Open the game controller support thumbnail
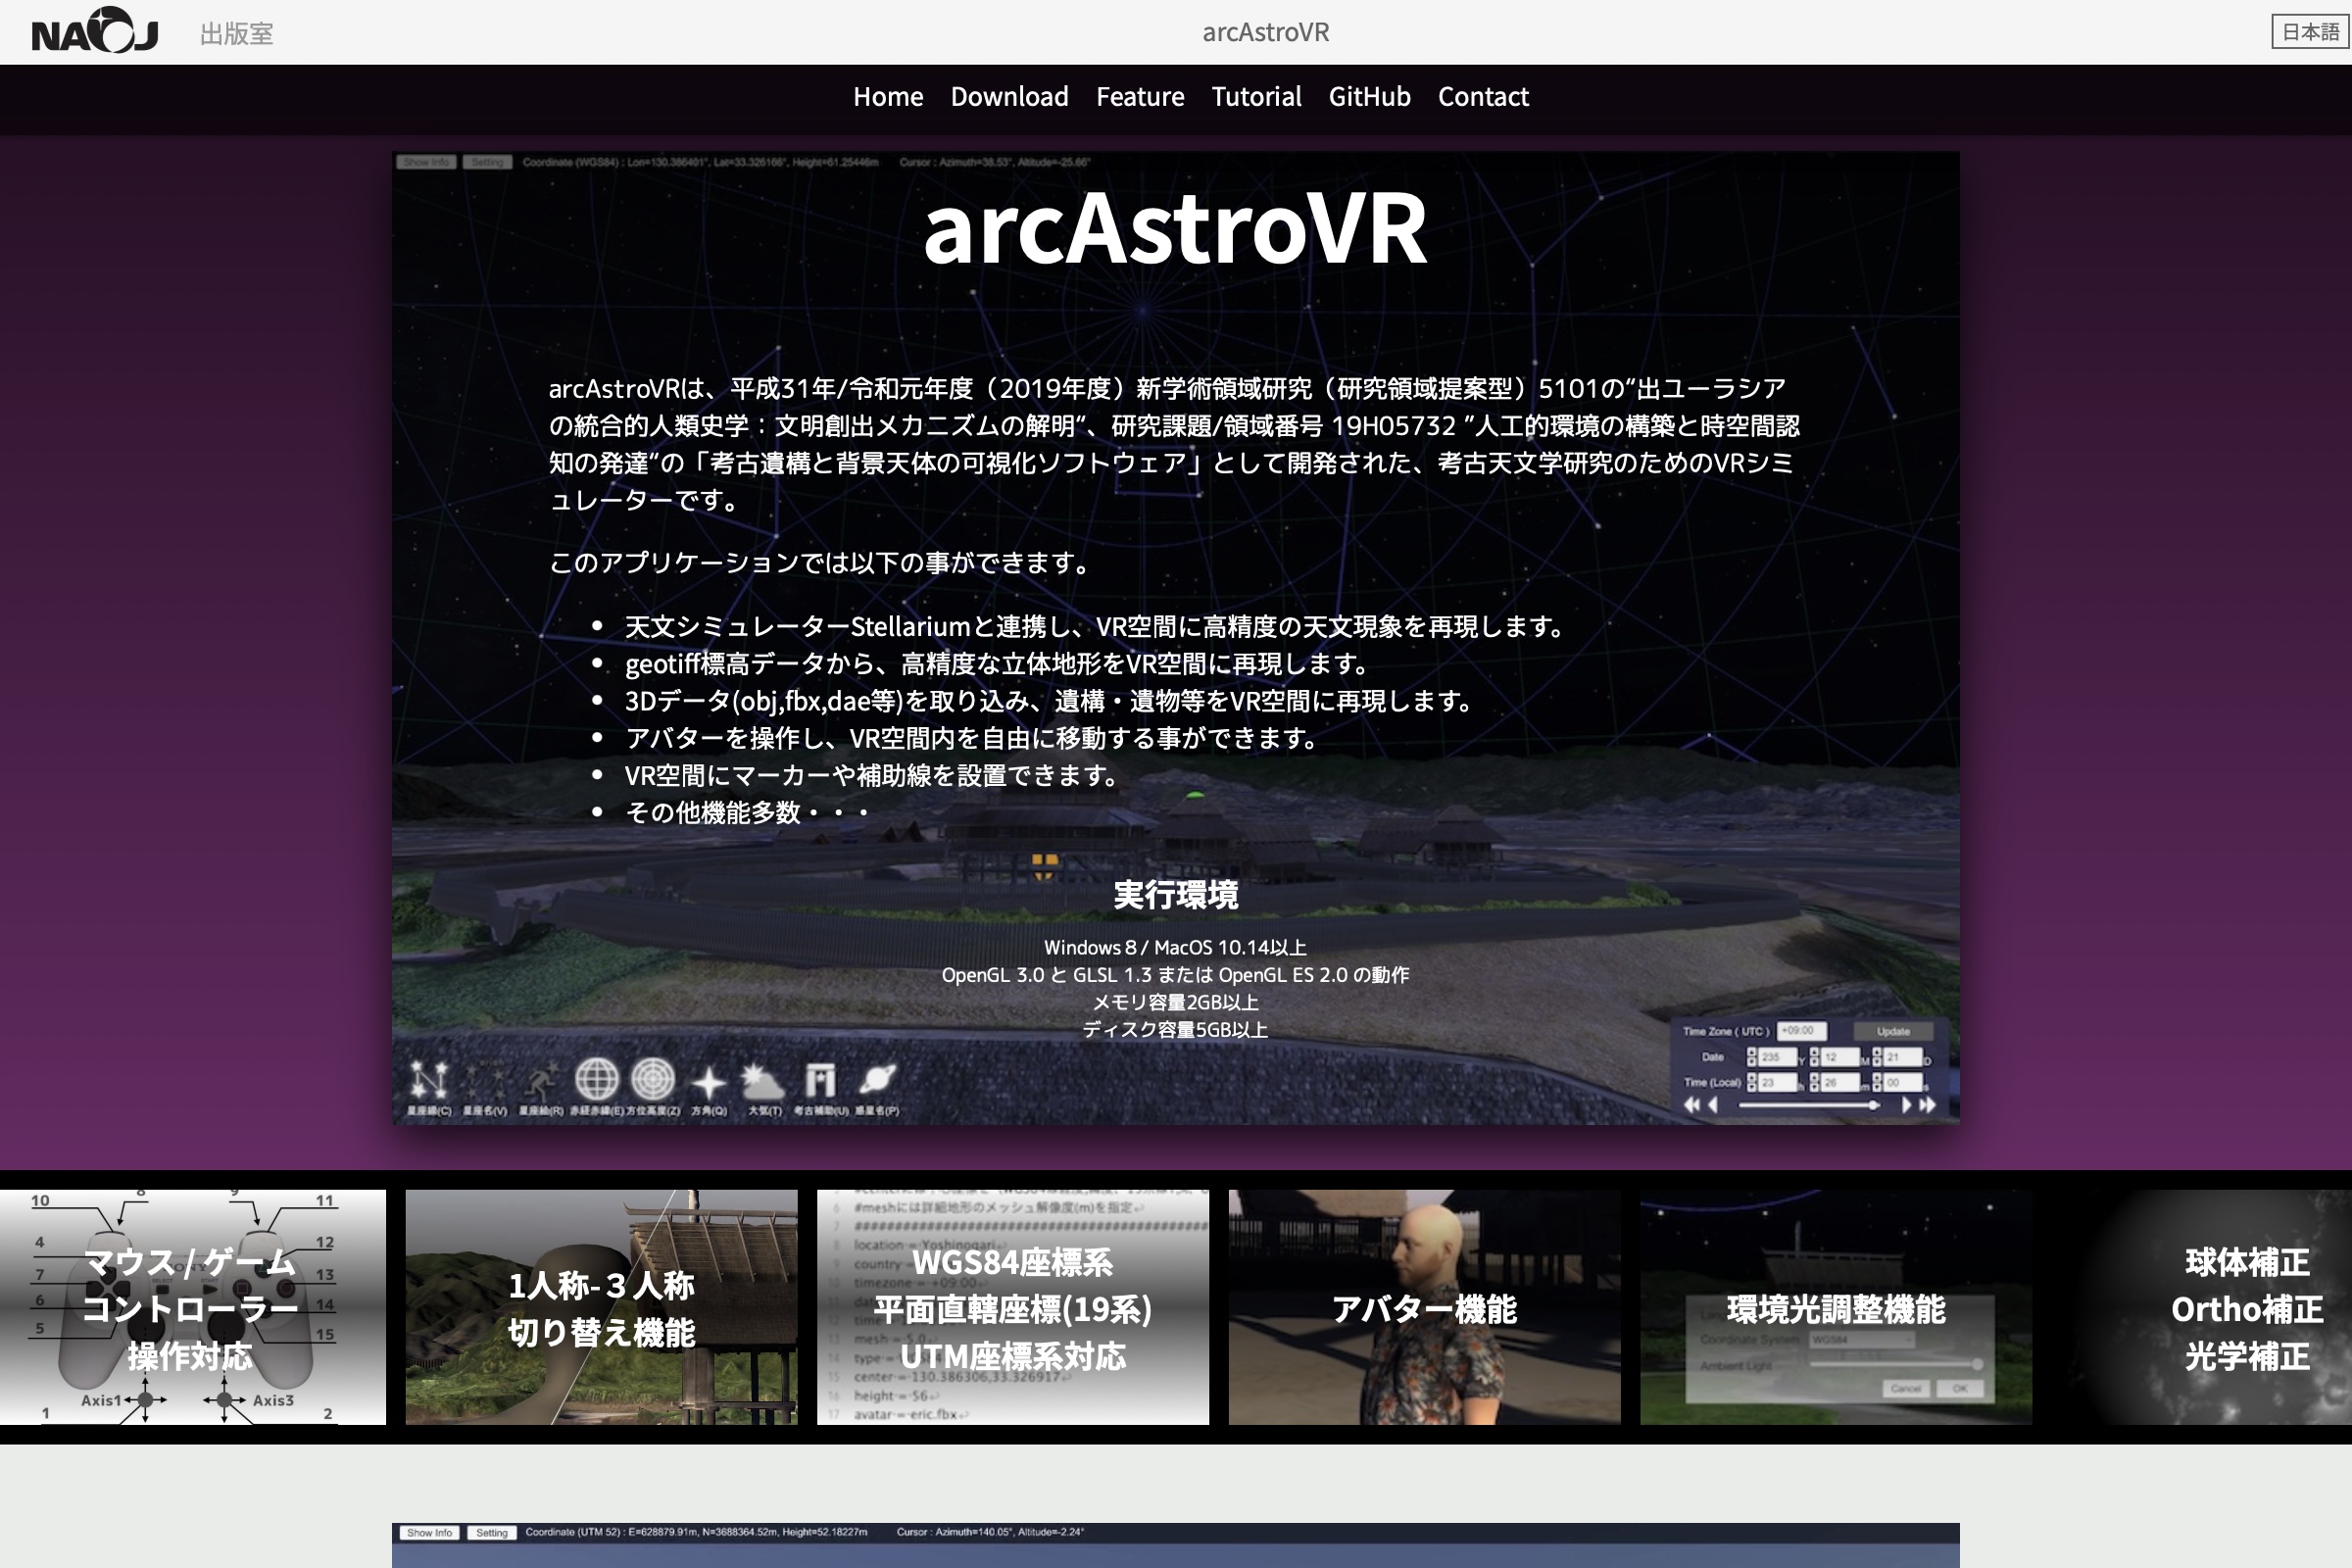This screenshot has height=1568, width=2352. pos(192,1307)
